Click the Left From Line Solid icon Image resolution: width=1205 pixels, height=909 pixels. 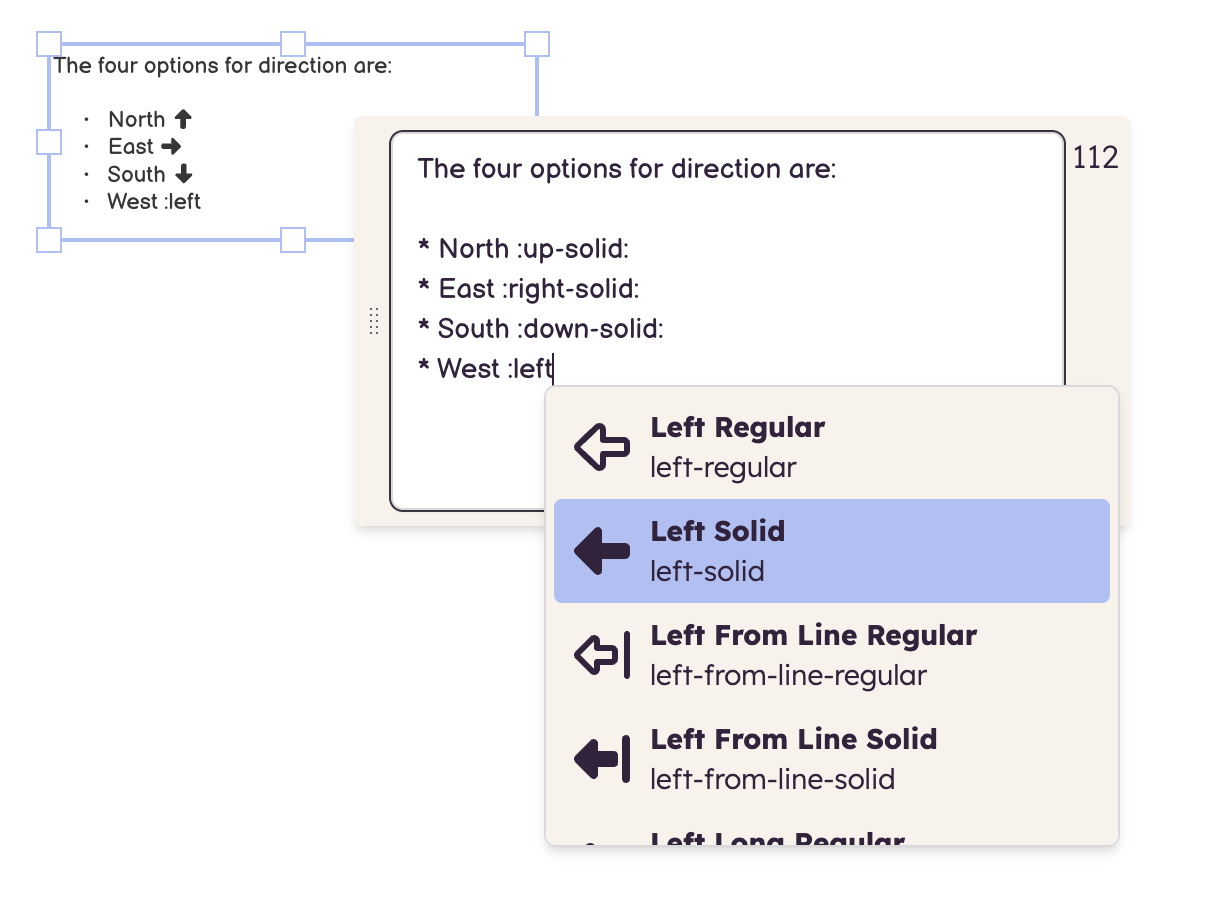point(601,759)
